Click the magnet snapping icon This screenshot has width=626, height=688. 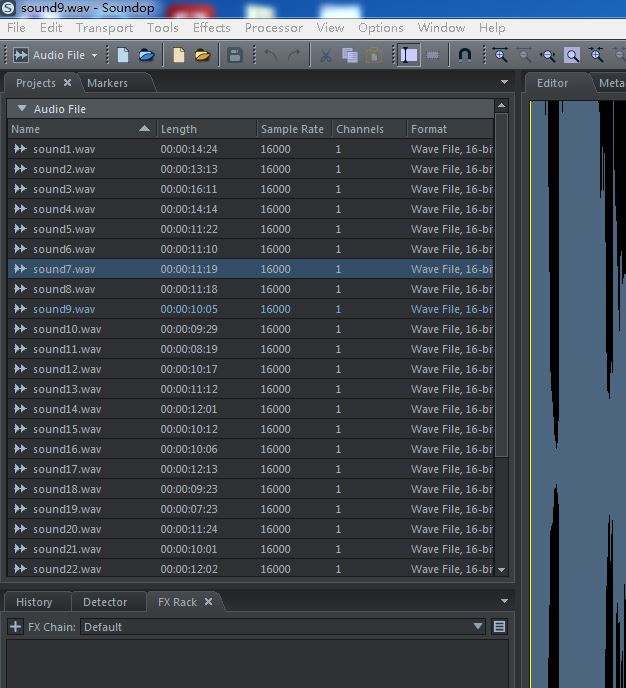coord(465,55)
